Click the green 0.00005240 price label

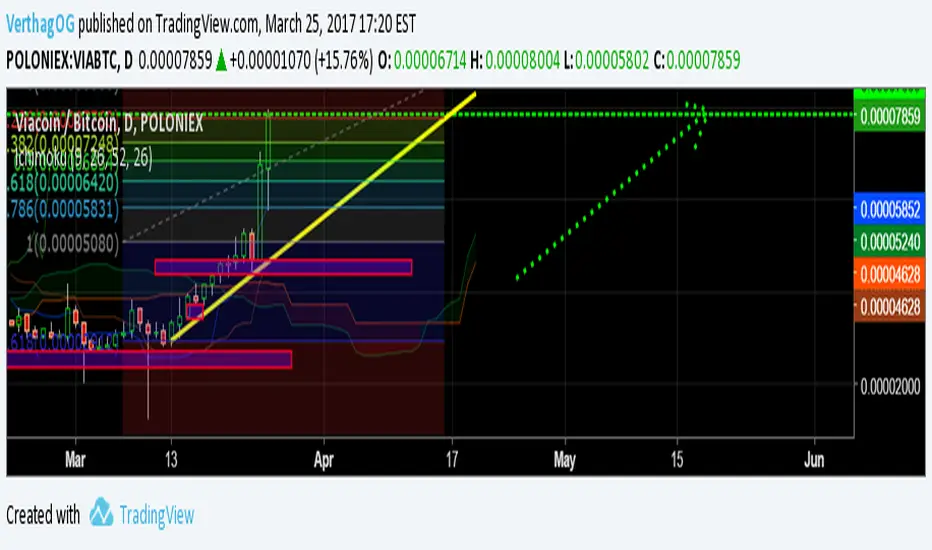click(890, 242)
